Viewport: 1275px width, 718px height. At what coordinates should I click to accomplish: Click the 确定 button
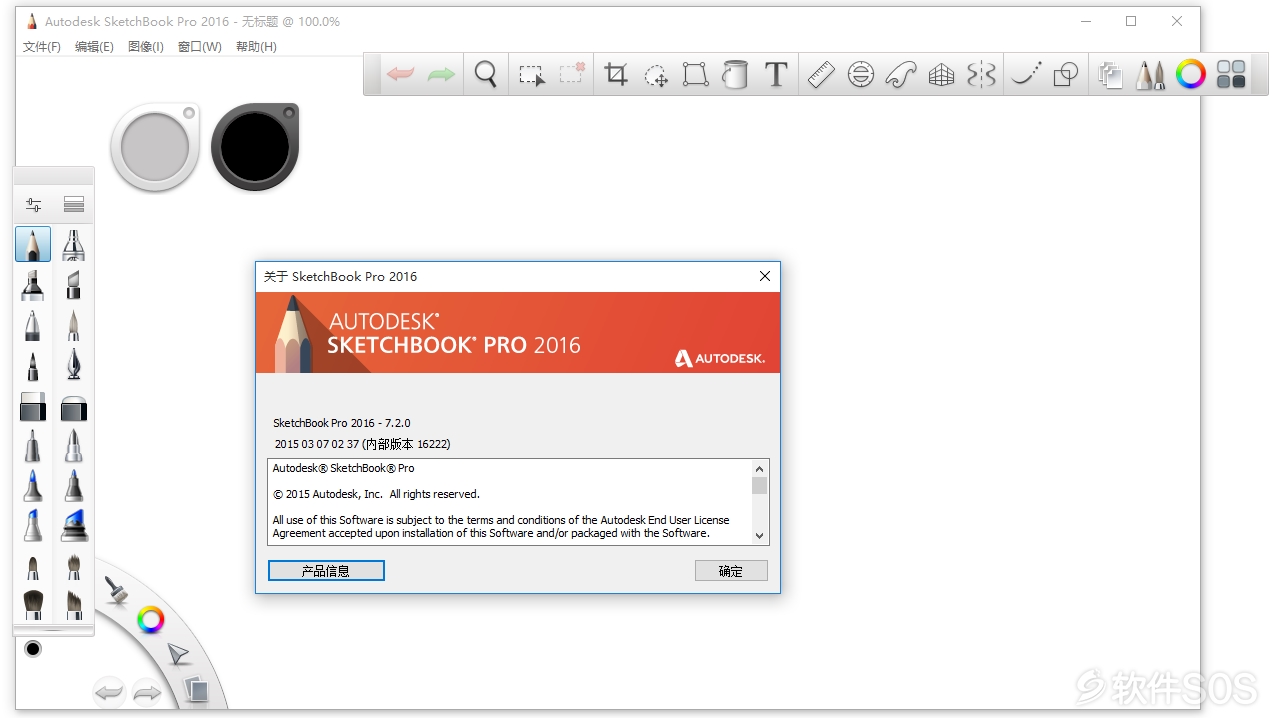[731, 571]
